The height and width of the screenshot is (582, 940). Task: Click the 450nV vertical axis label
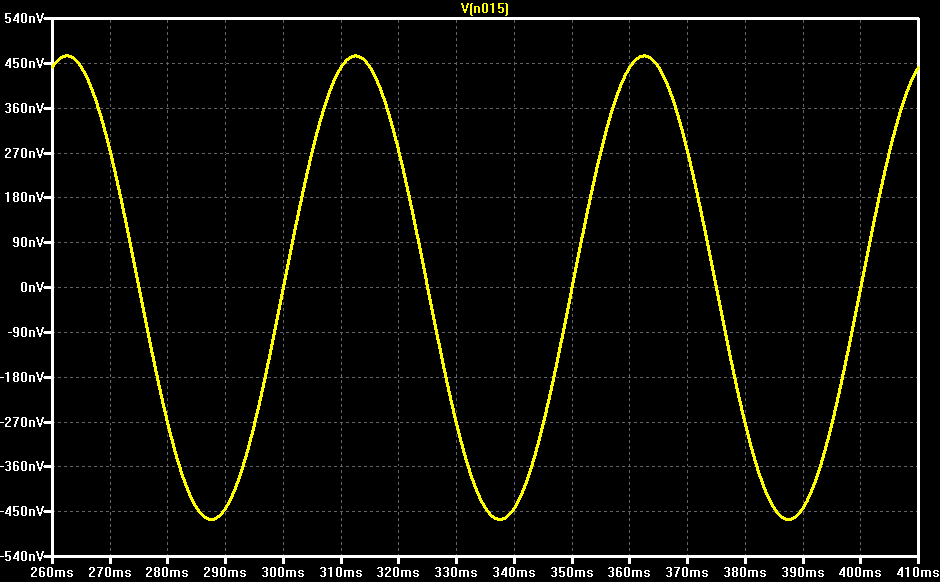(x=24, y=64)
